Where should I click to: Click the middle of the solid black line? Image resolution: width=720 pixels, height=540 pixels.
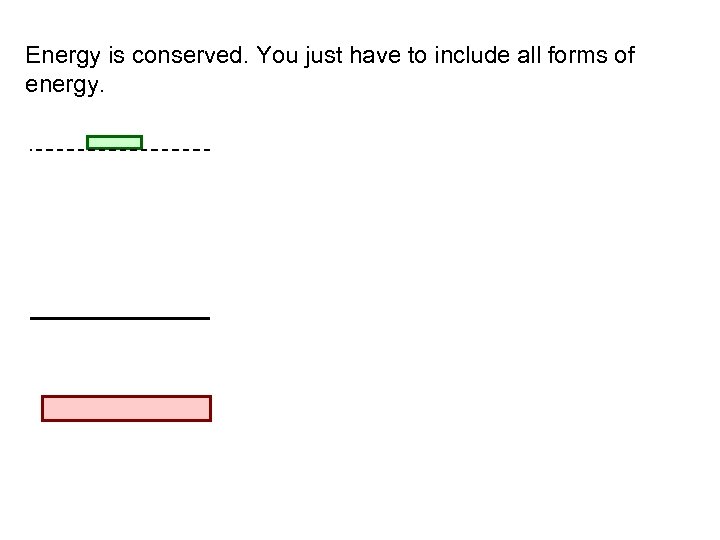tap(120, 317)
